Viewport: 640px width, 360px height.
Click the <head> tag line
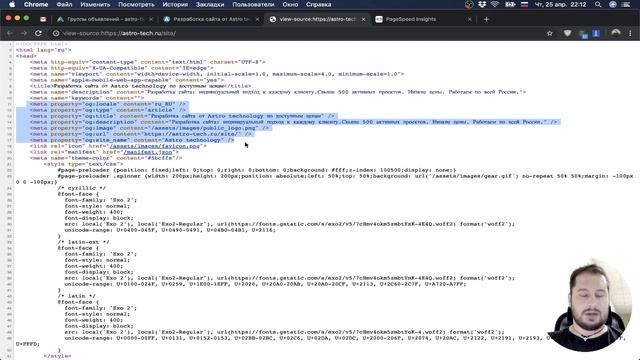pyautogui.click(x=26, y=56)
